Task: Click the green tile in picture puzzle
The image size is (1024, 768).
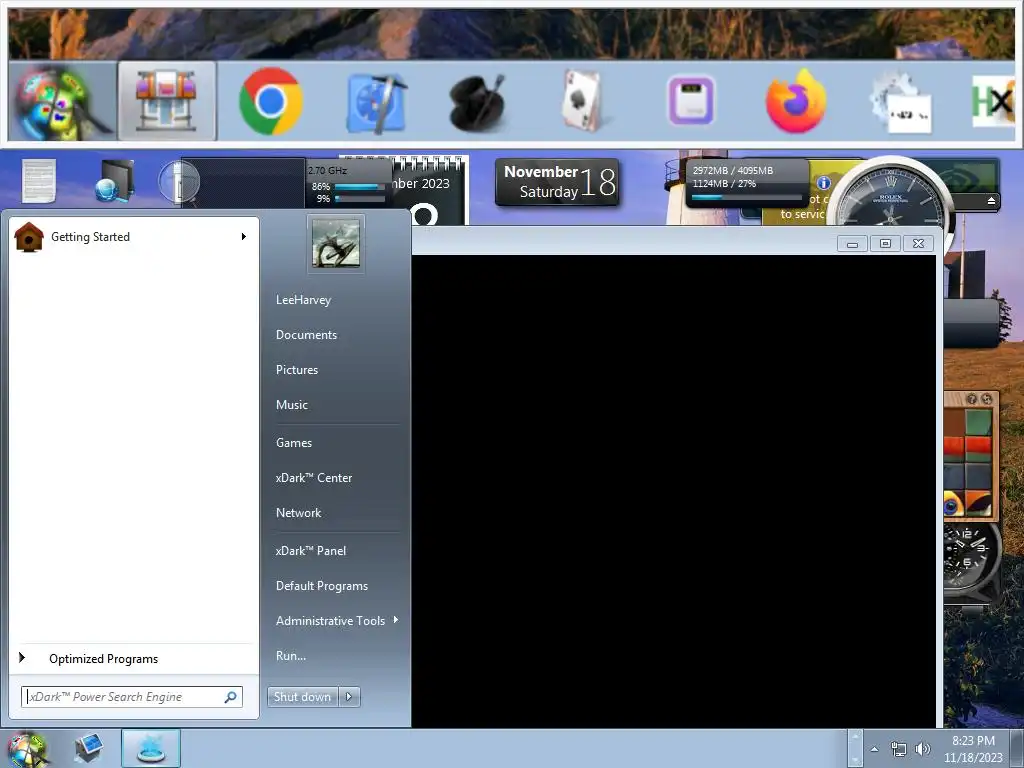Action: coord(978,423)
